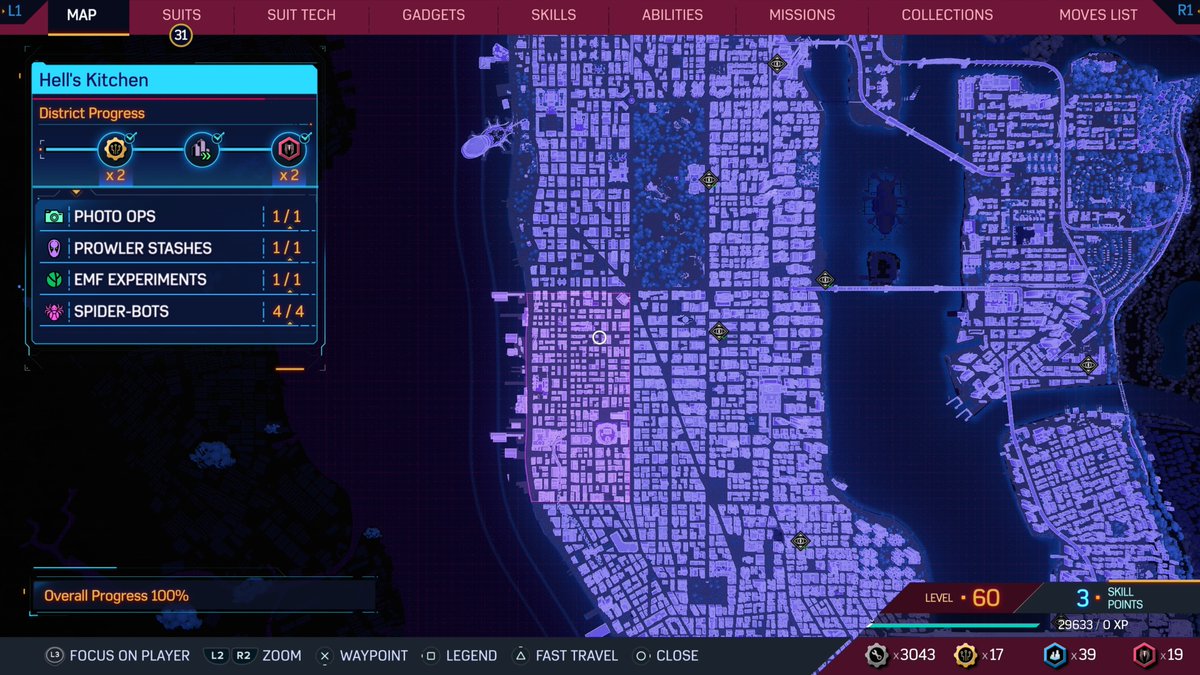Click the blue resource icon by x39

pyautogui.click(x=1054, y=655)
